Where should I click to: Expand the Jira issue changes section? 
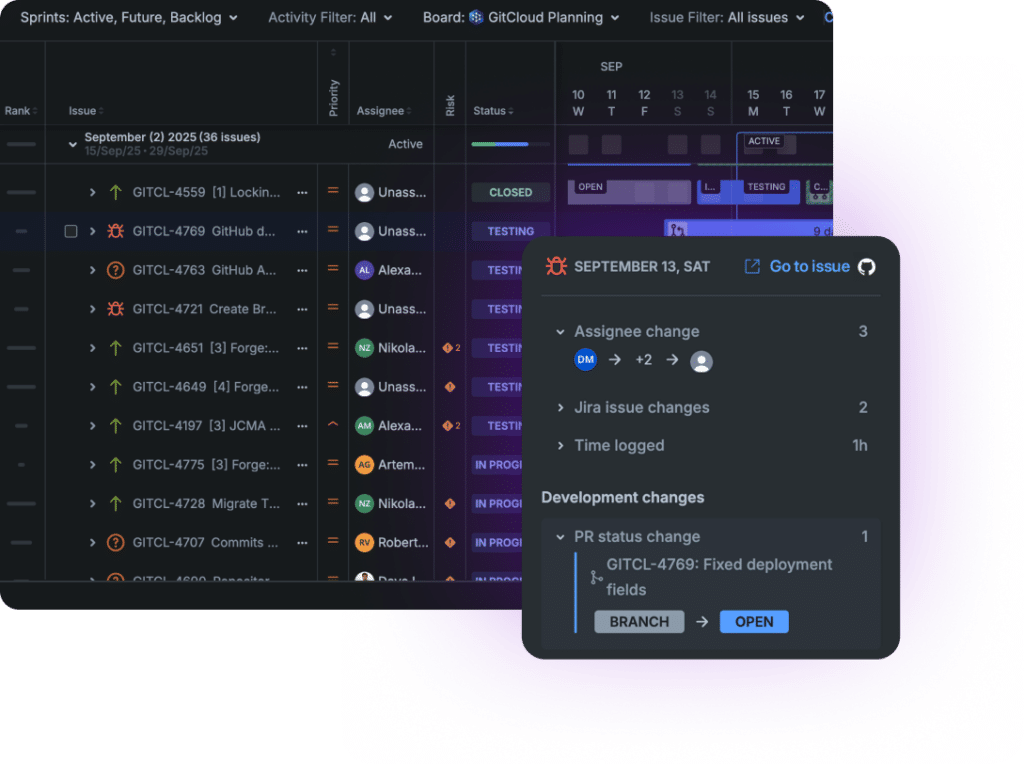click(560, 407)
